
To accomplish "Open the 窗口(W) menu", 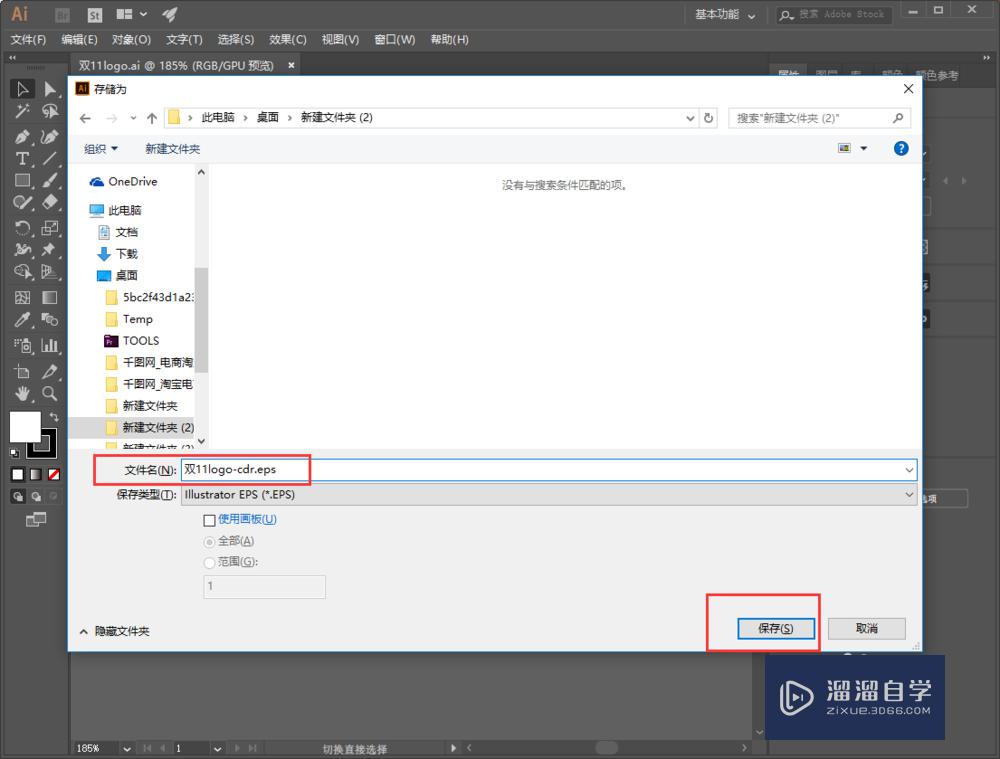I will 394,40.
